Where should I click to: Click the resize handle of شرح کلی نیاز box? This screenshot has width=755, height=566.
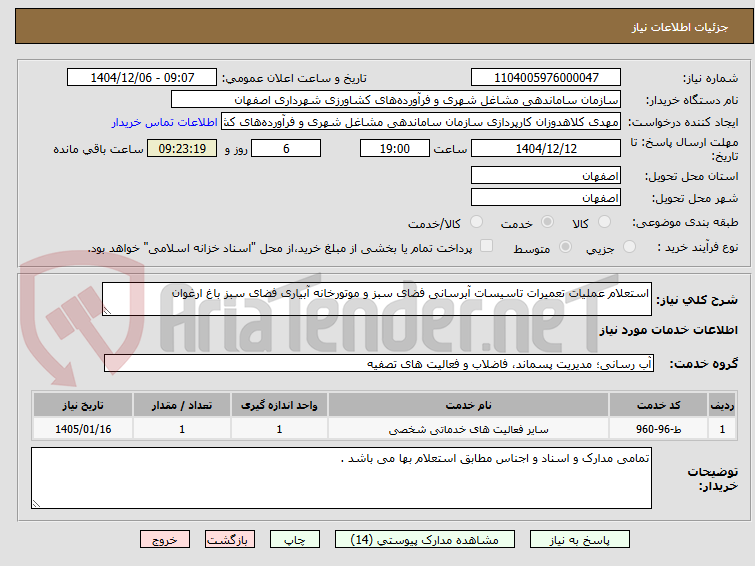107,311
